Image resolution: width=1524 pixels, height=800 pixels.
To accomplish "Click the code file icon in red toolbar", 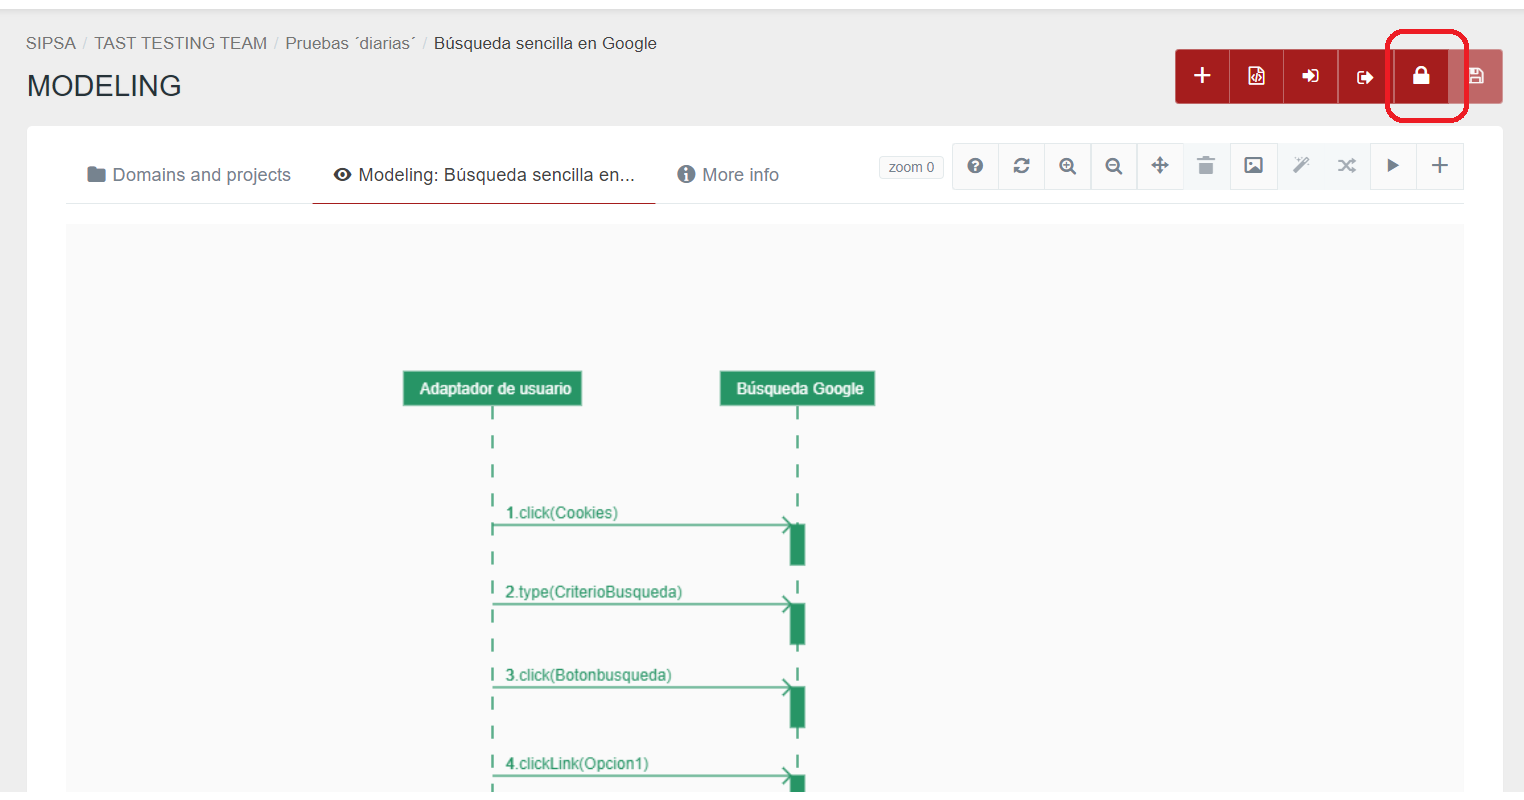I will [1256, 76].
